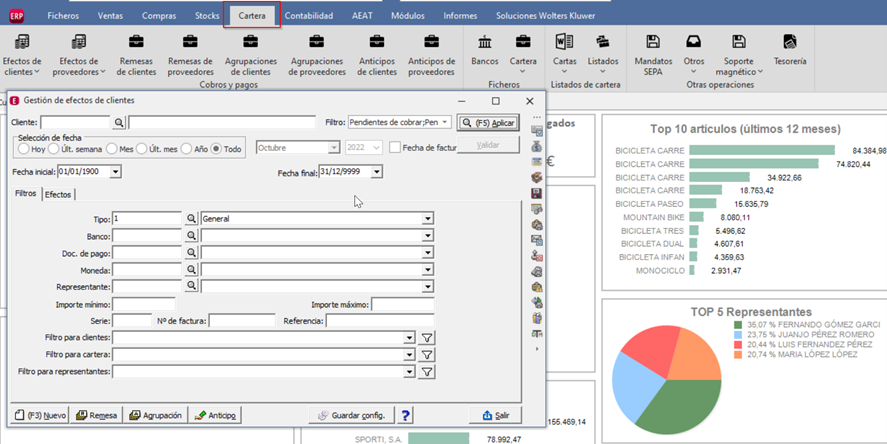The image size is (887, 444).
Task: Click the Agrupación button
Action: (155, 415)
